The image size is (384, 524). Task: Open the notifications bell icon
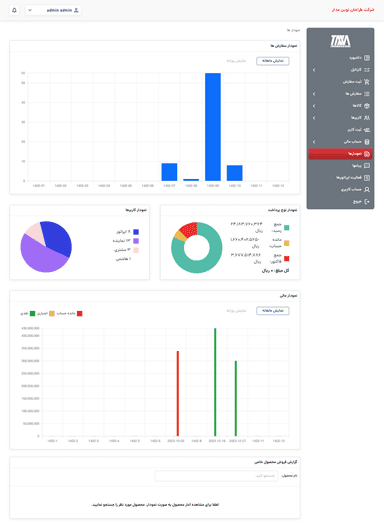coord(14,10)
